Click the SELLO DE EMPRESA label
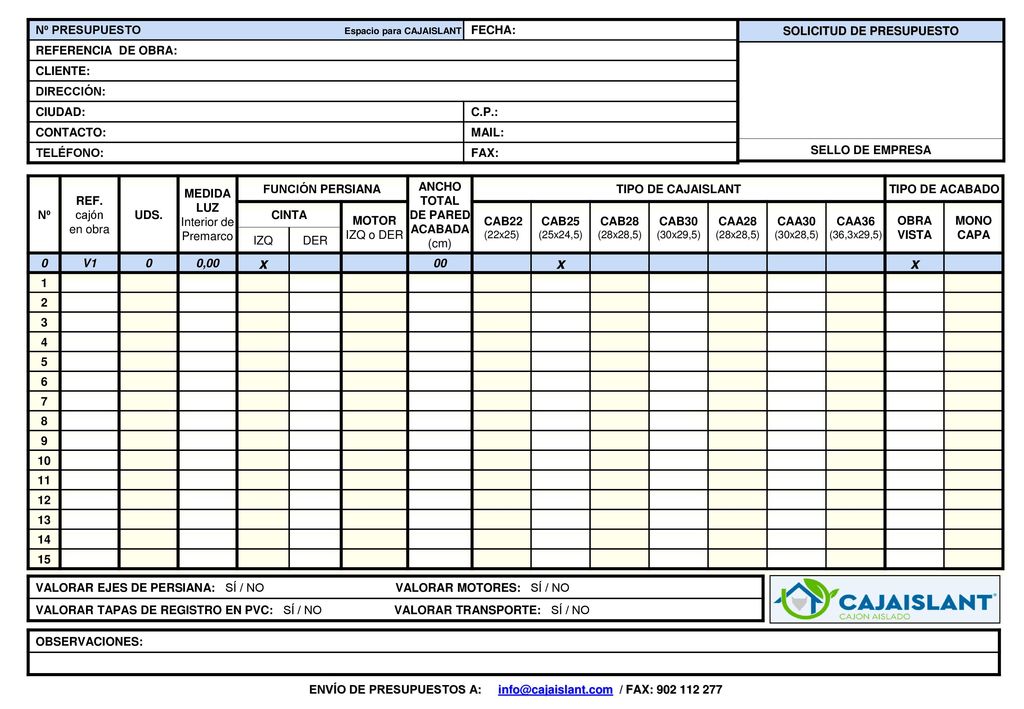 click(871, 150)
